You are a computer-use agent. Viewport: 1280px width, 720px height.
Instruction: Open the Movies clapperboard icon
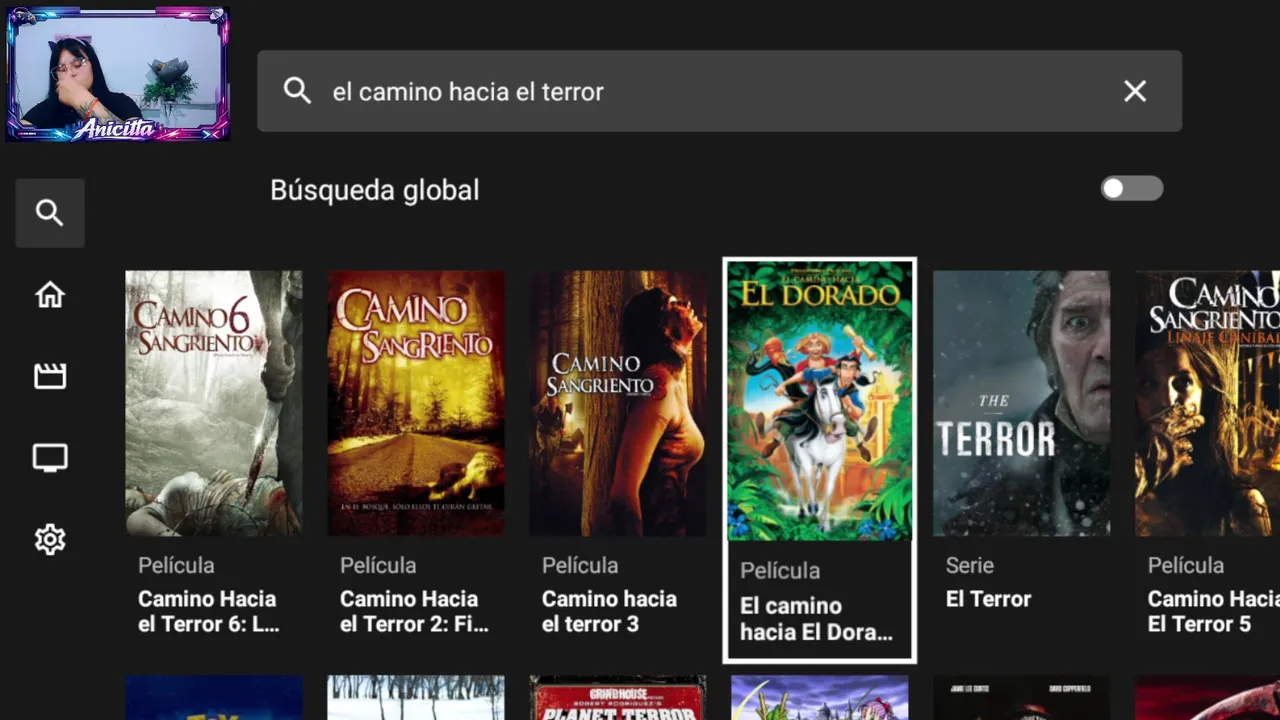pos(50,376)
